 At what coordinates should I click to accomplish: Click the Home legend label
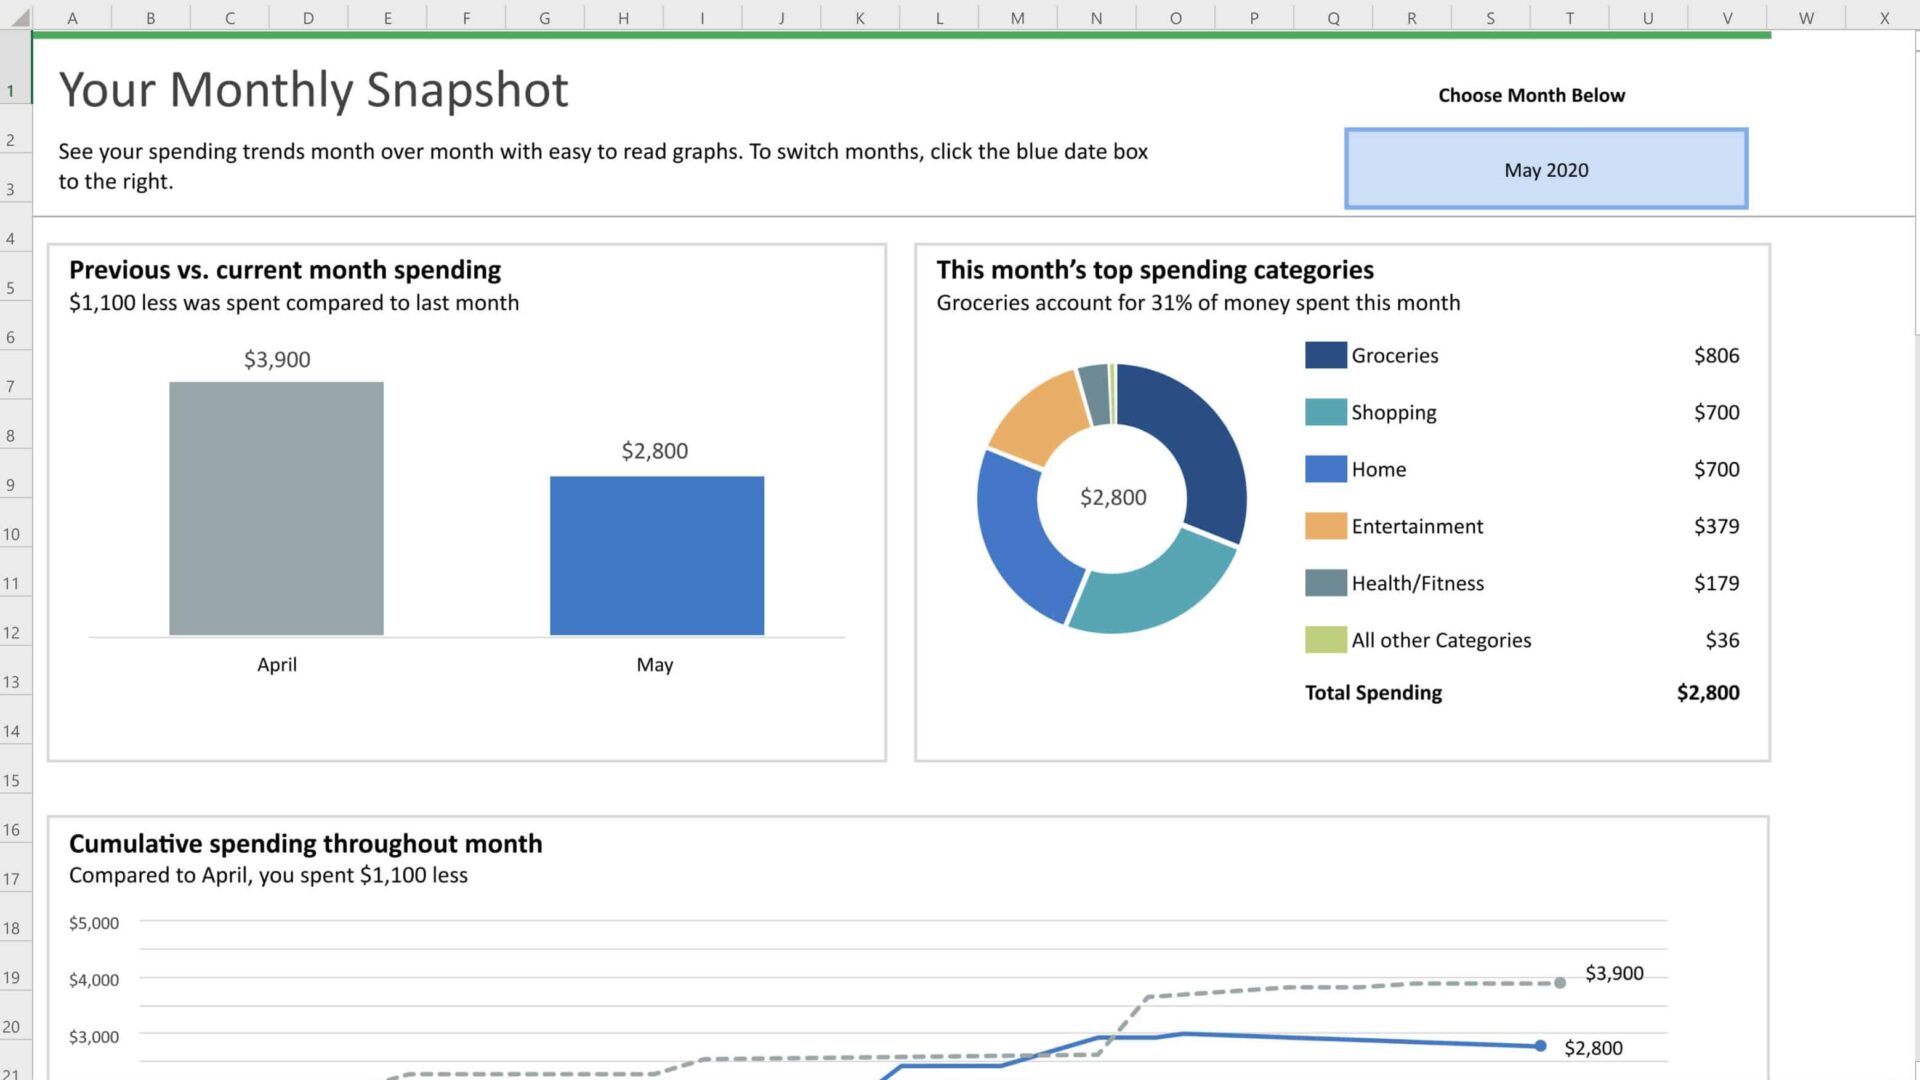coord(1379,469)
